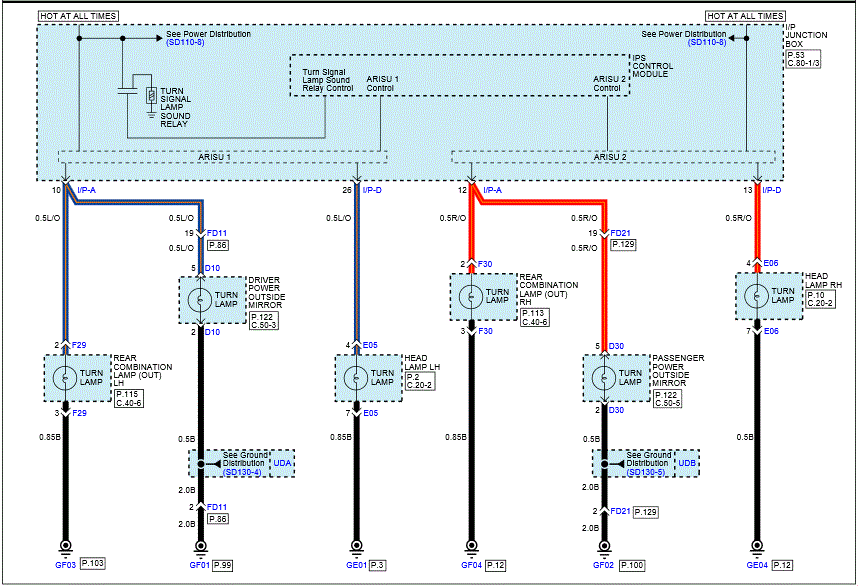Image resolution: width=858 pixels, height=586 pixels.
Task: Open the SD110-8 link nearest the sound relay
Action: pyautogui.click(x=185, y=42)
